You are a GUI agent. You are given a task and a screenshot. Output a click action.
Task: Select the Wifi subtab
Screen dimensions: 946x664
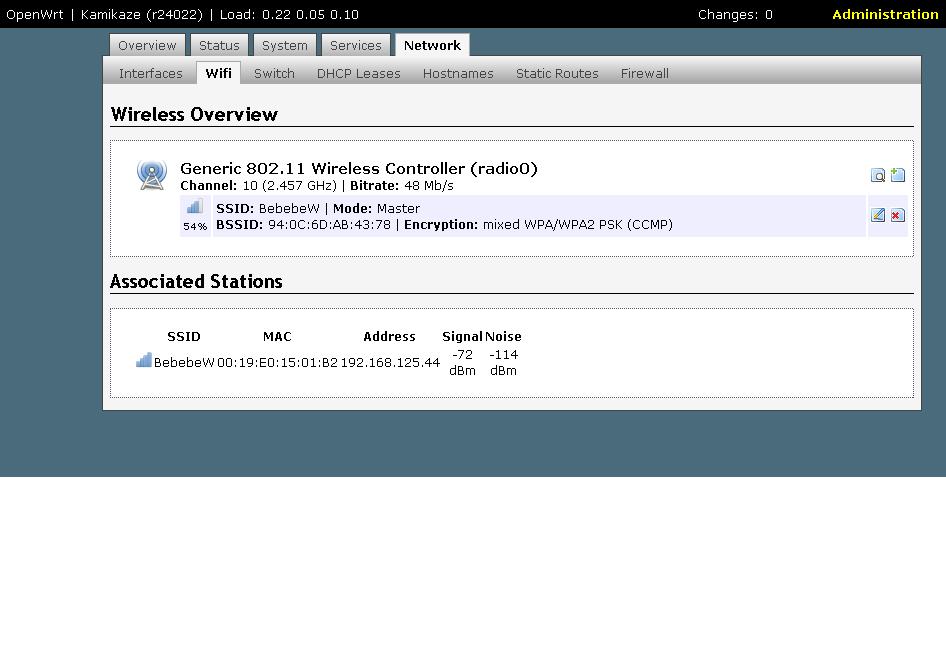(x=218, y=74)
